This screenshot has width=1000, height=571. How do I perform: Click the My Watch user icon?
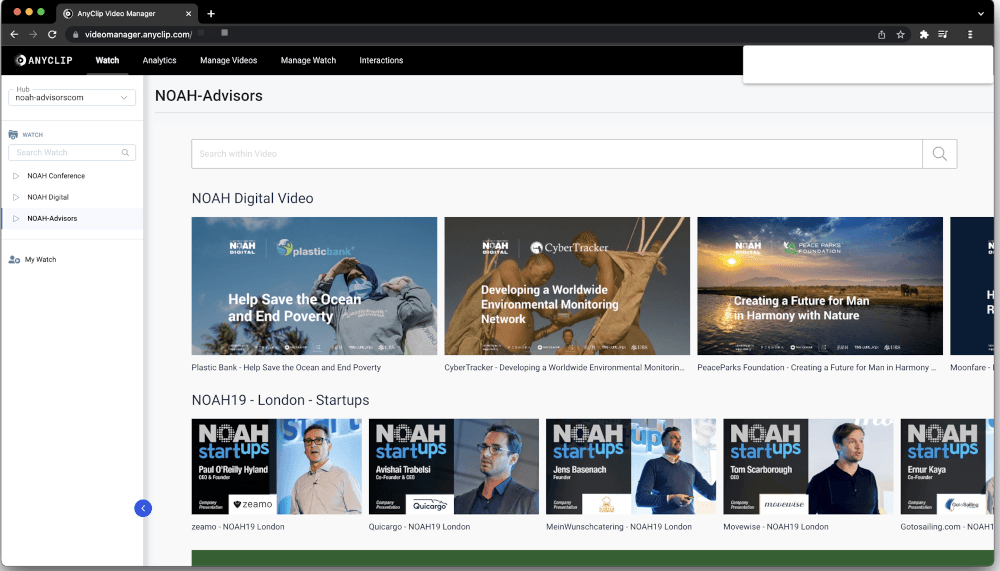click(x=14, y=260)
